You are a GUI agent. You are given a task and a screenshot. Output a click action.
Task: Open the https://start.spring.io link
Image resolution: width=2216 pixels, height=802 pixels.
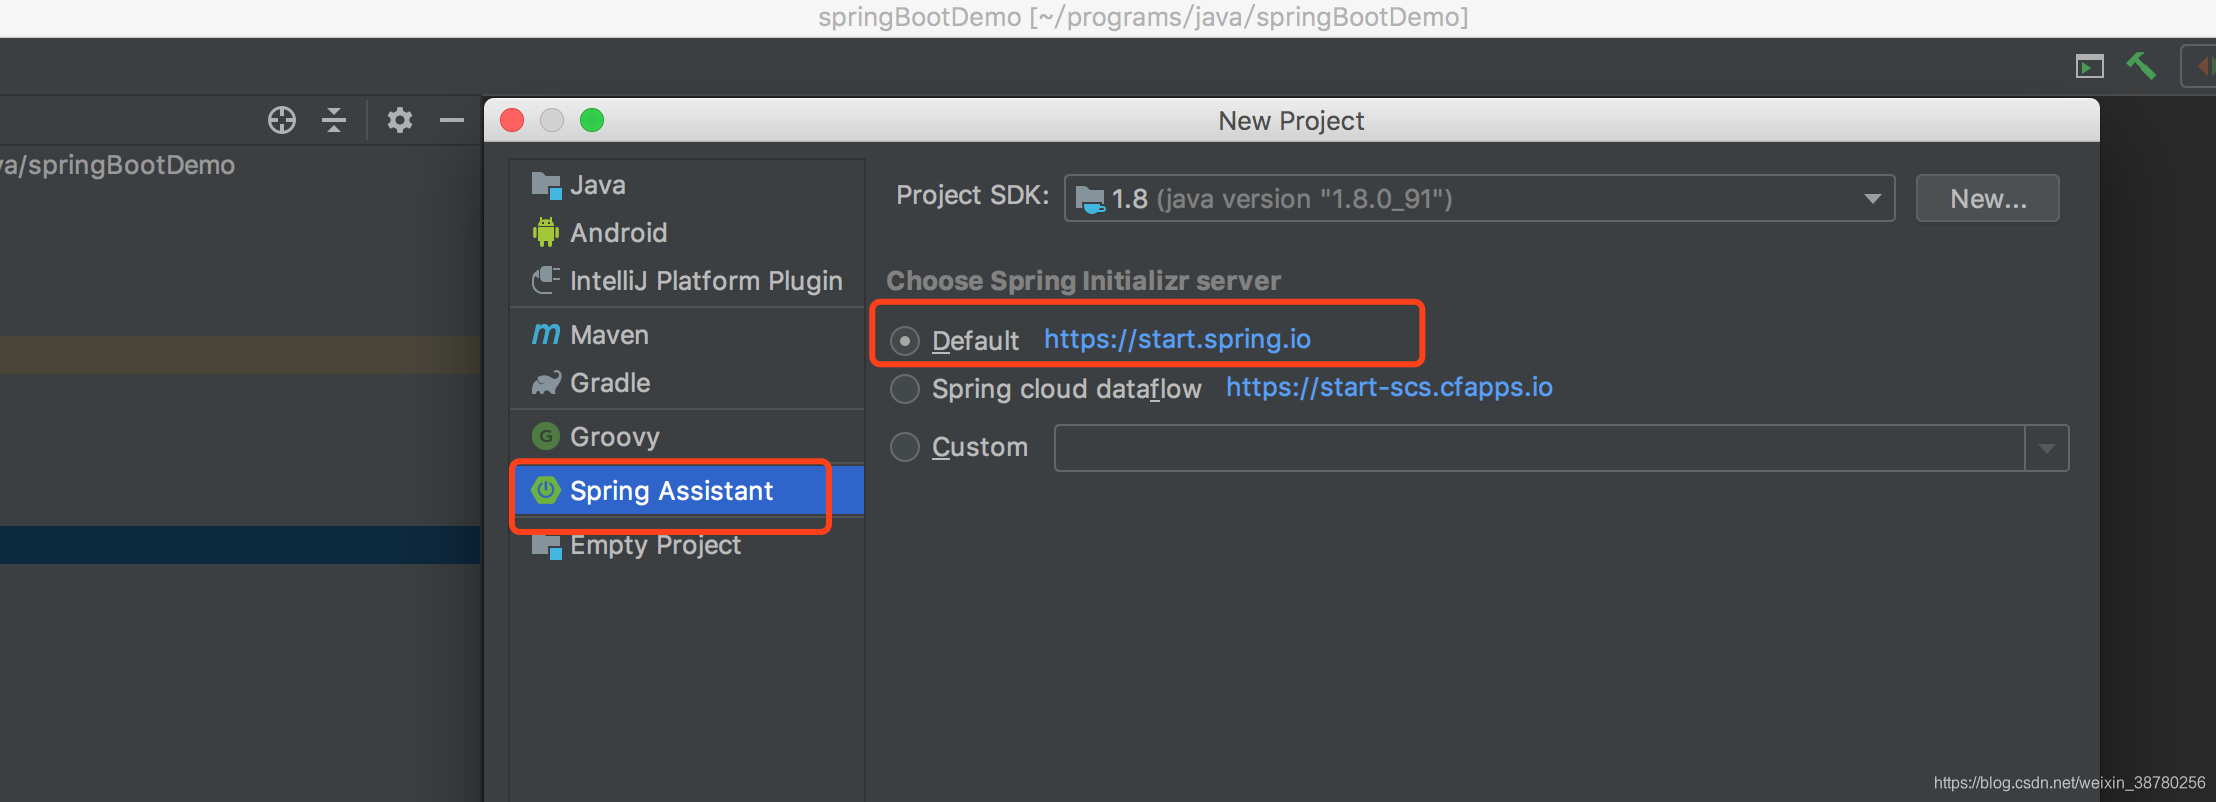pyautogui.click(x=1177, y=339)
